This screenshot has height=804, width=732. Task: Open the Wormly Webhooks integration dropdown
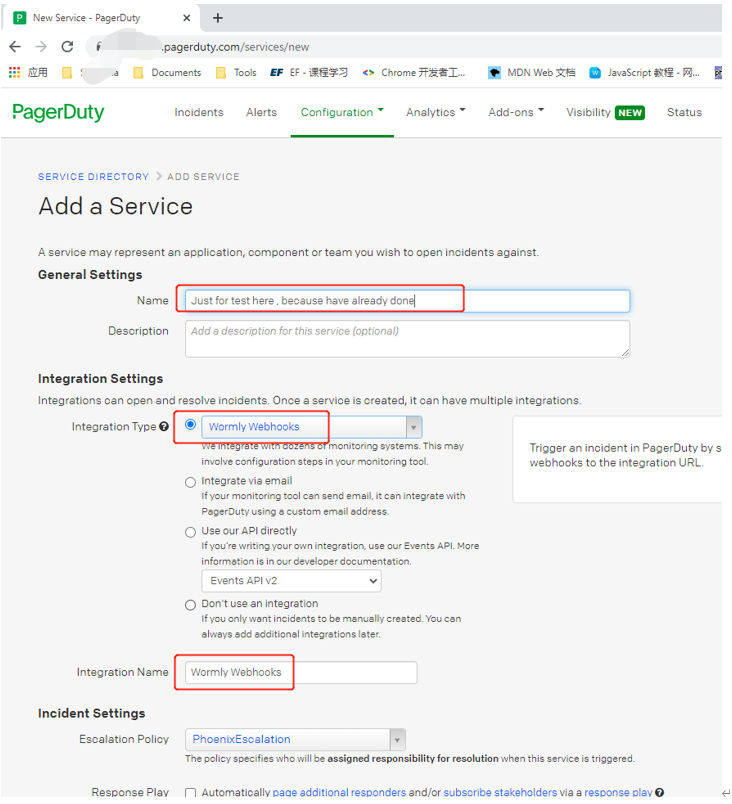click(x=413, y=427)
